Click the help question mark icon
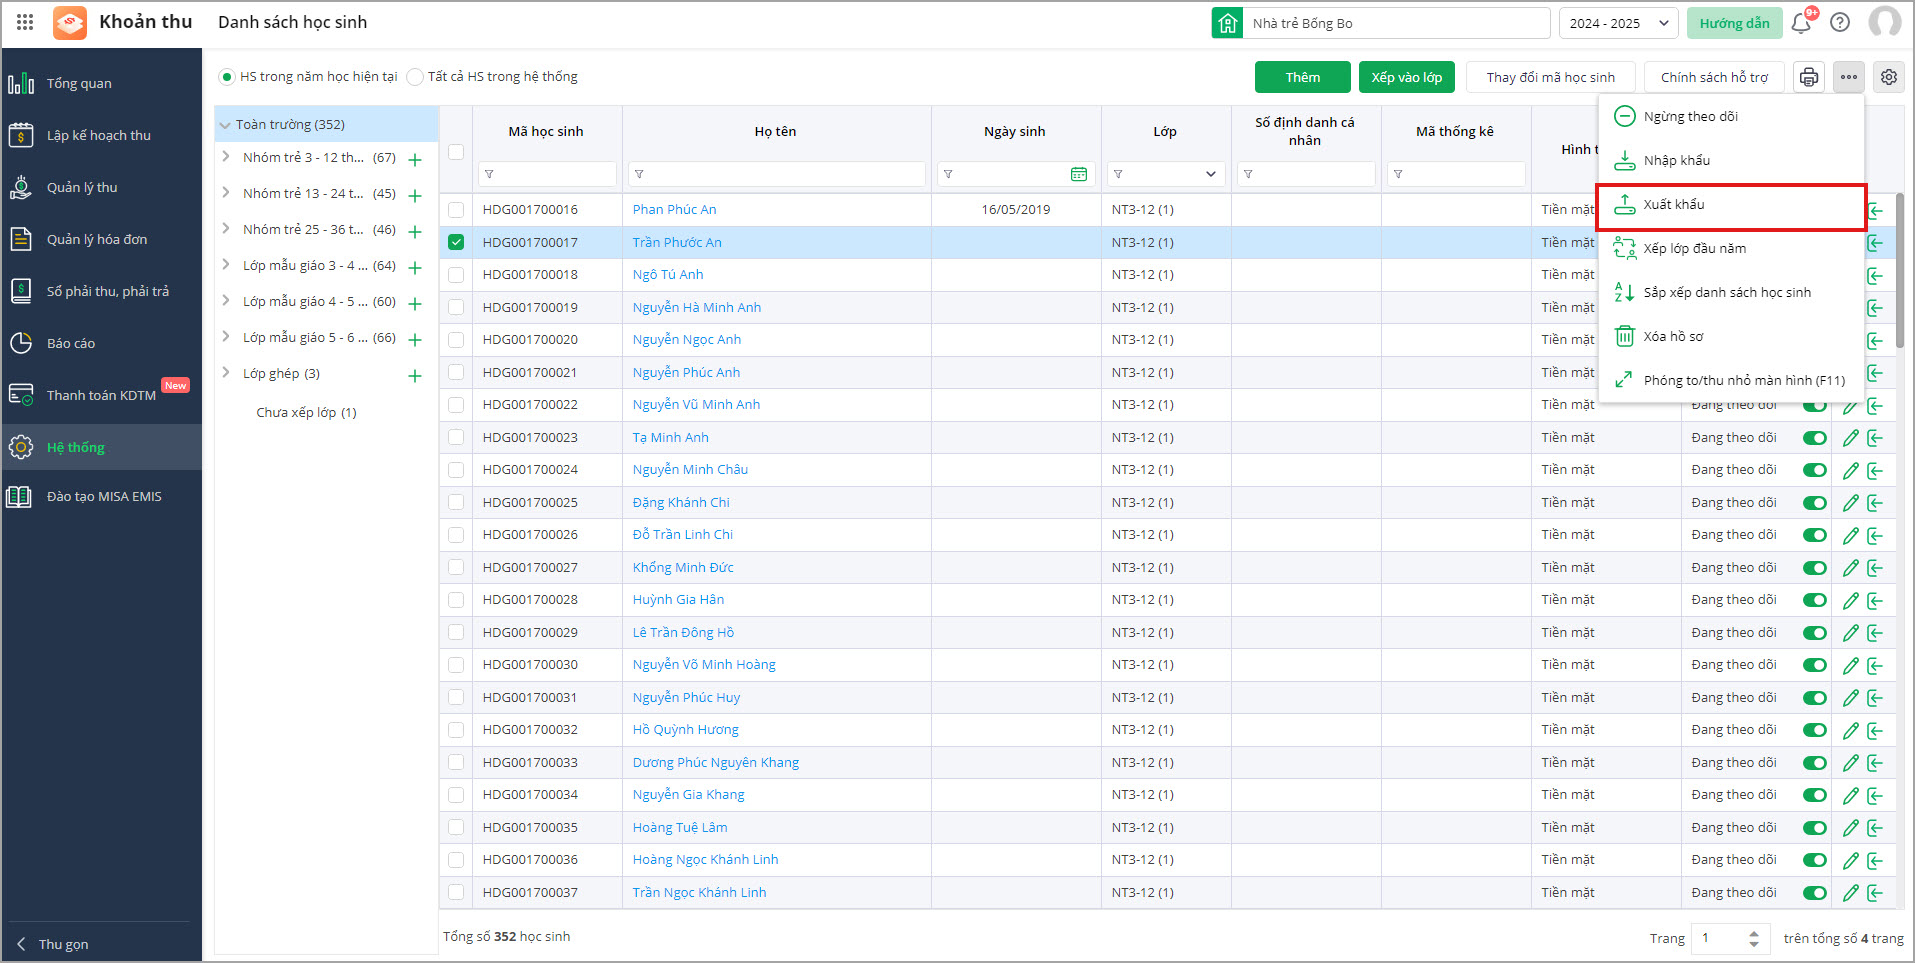1915x963 pixels. (1840, 23)
